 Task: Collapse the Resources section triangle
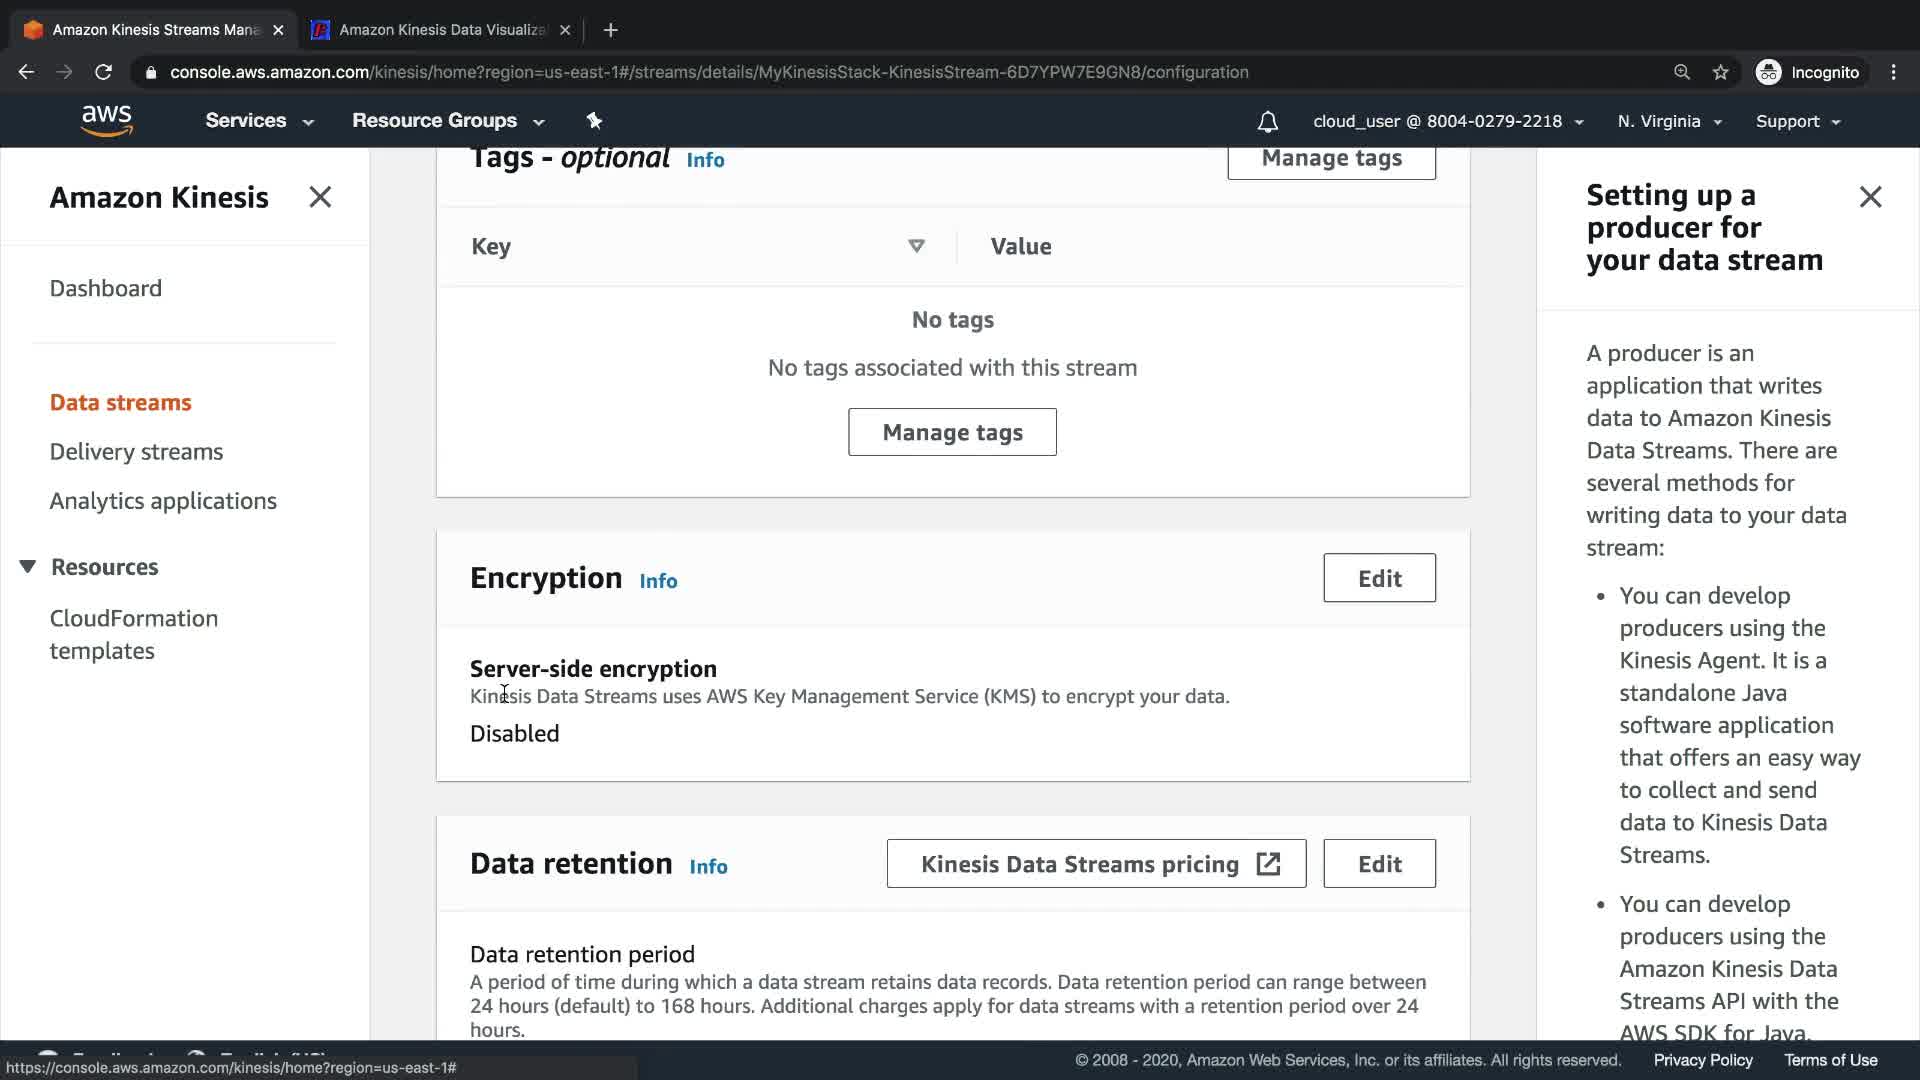(28, 567)
